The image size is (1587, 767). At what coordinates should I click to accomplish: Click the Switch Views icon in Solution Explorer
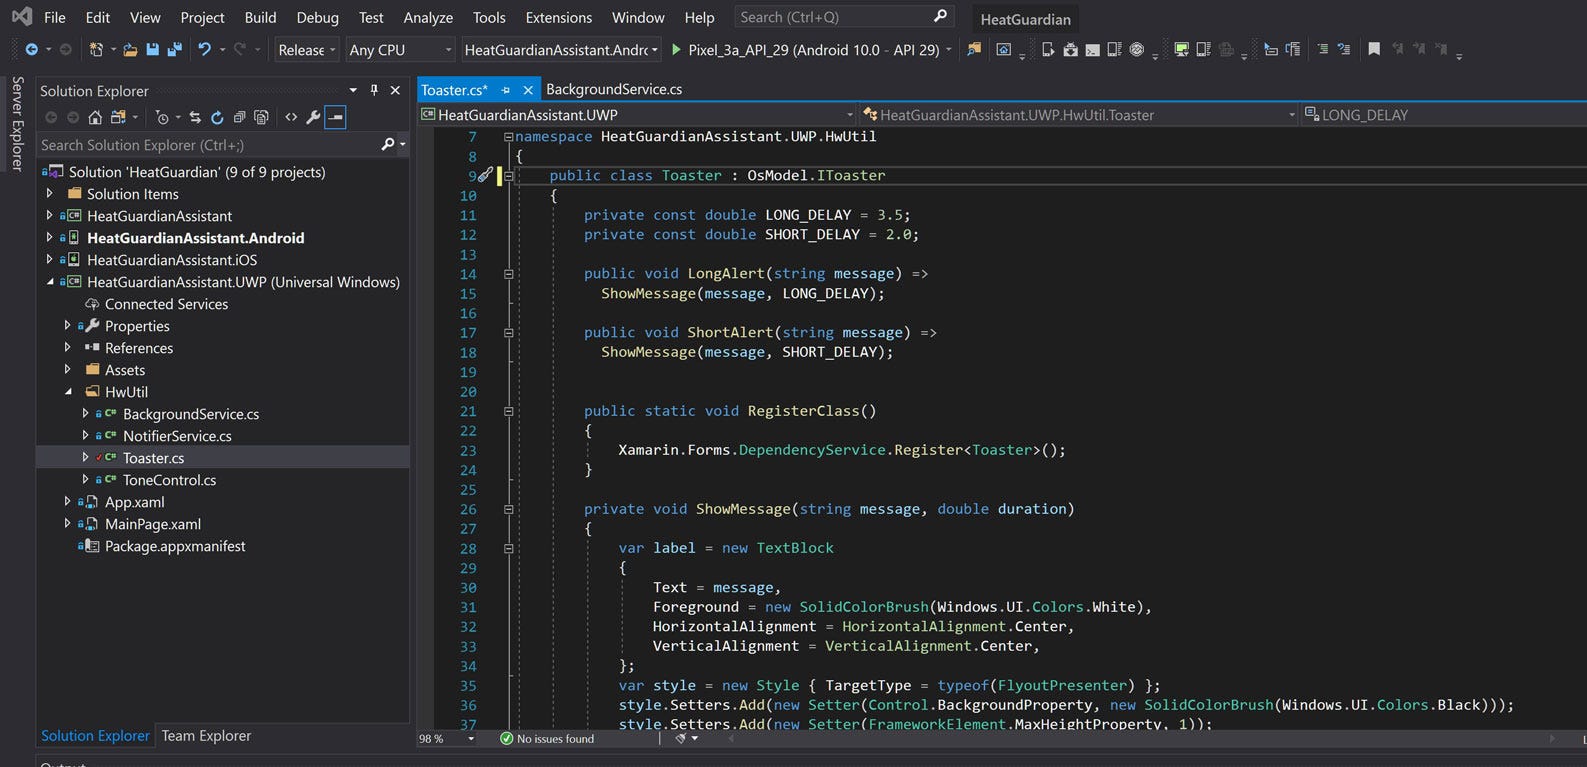[x=119, y=117]
